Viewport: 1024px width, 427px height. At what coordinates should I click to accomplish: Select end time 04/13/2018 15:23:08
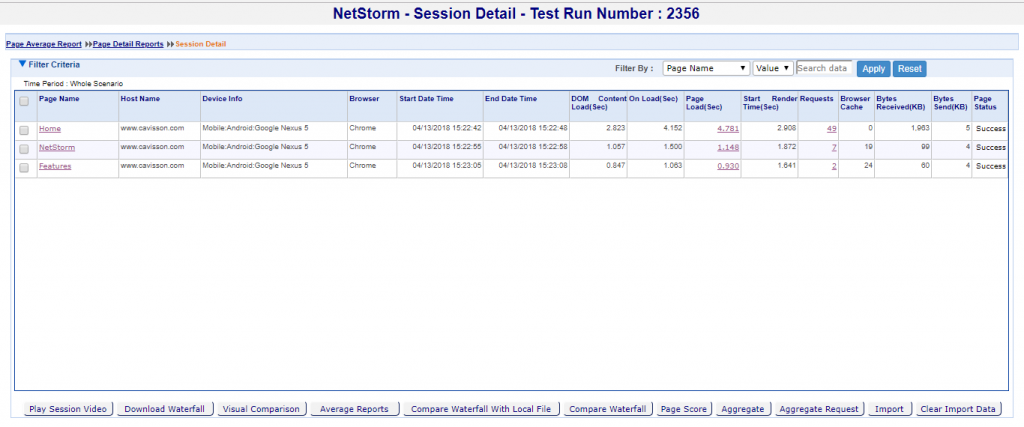click(x=533, y=166)
